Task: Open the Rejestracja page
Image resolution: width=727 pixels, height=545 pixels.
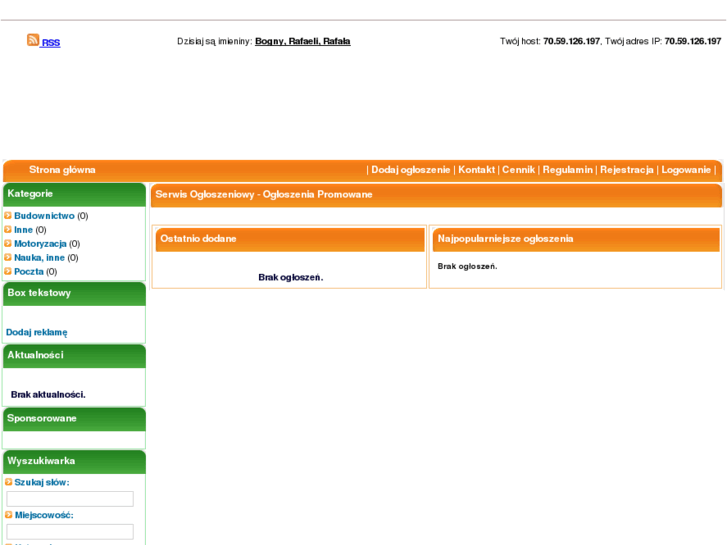Action: pos(626,170)
